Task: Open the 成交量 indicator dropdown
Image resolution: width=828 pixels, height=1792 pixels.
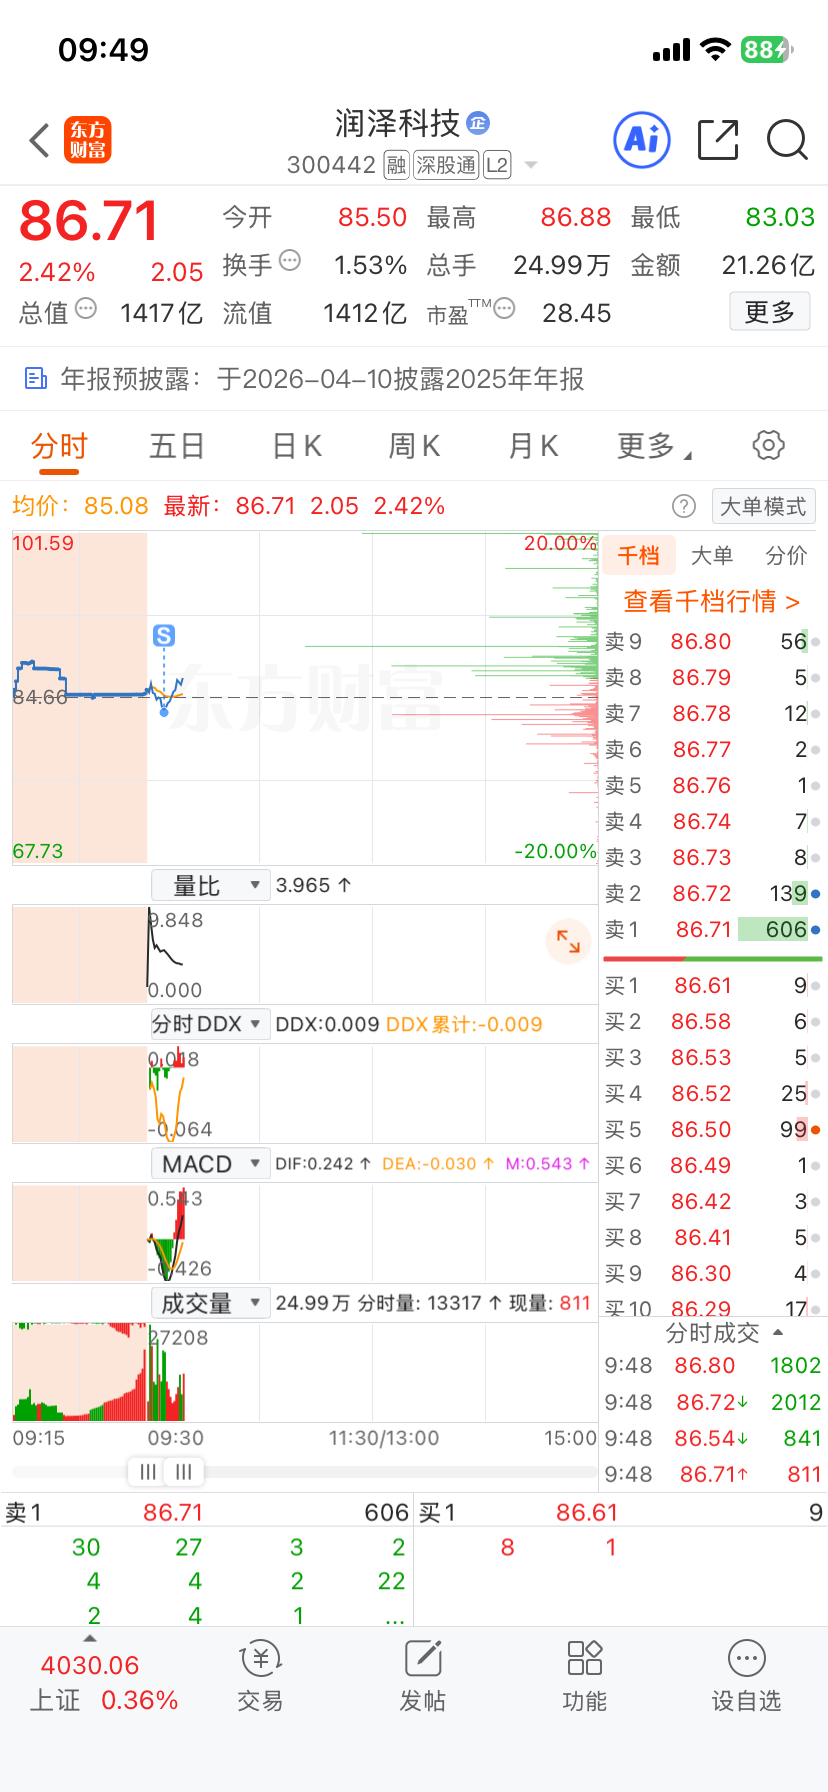Action: coord(210,1303)
